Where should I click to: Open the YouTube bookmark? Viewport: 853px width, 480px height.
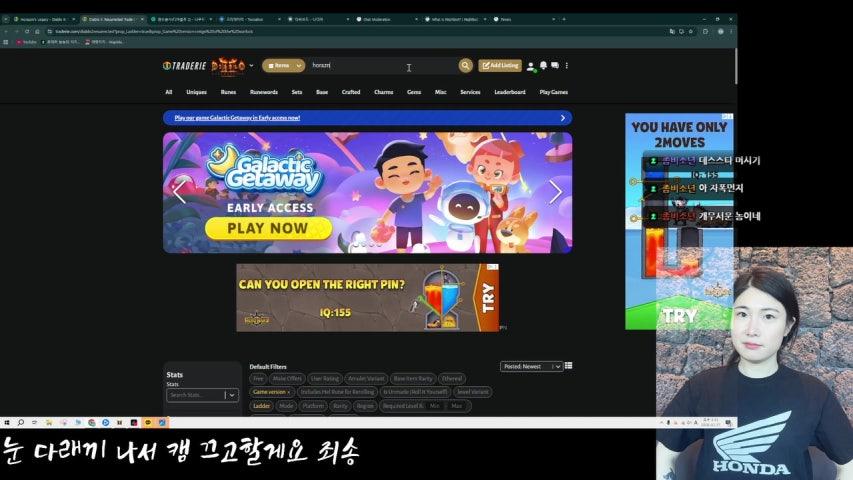pyautogui.click(x=27, y=42)
